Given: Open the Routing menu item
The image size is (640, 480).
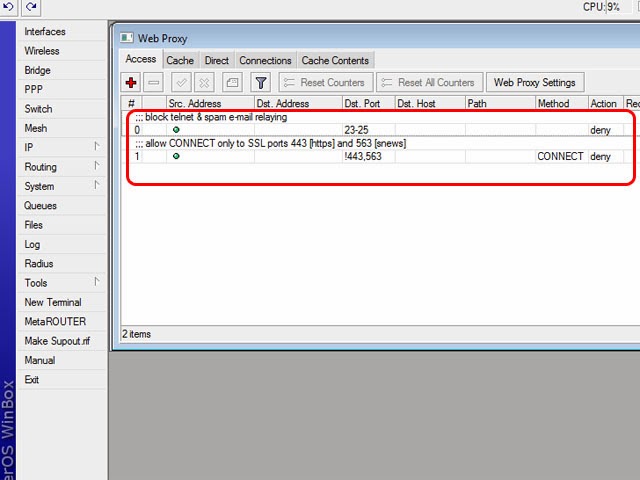Looking at the screenshot, I should click(61, 167).
